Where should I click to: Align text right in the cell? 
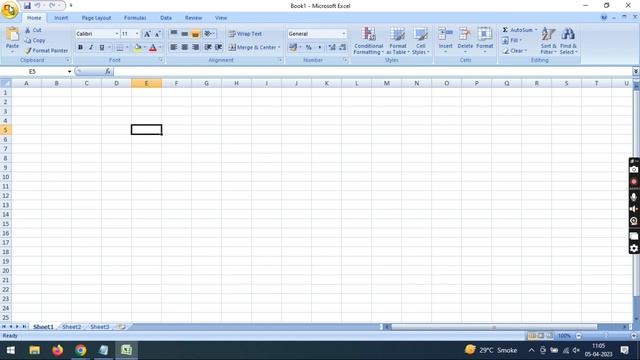tap(196, 47)
